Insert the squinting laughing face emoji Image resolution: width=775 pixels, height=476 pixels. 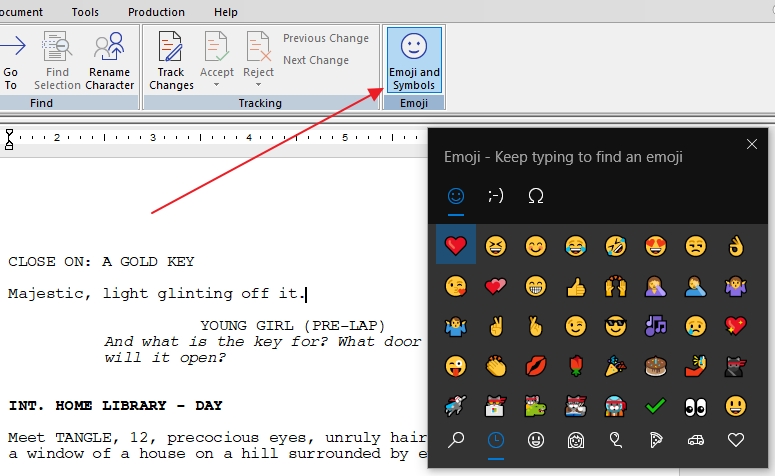point(496,246)
